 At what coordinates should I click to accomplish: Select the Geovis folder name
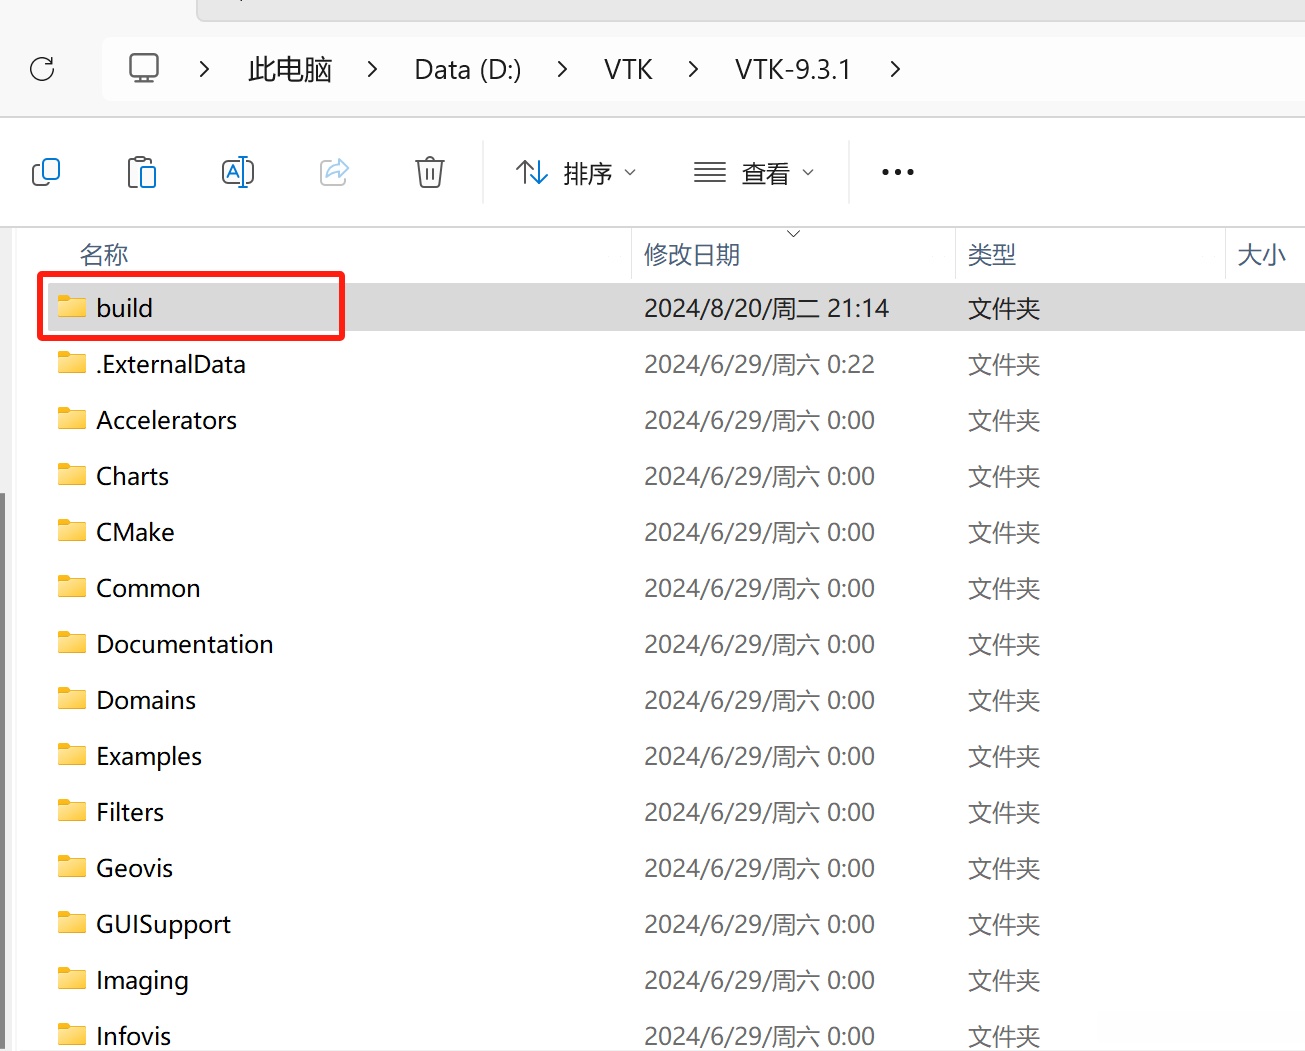pyautogui.click(x=135, y=868)
